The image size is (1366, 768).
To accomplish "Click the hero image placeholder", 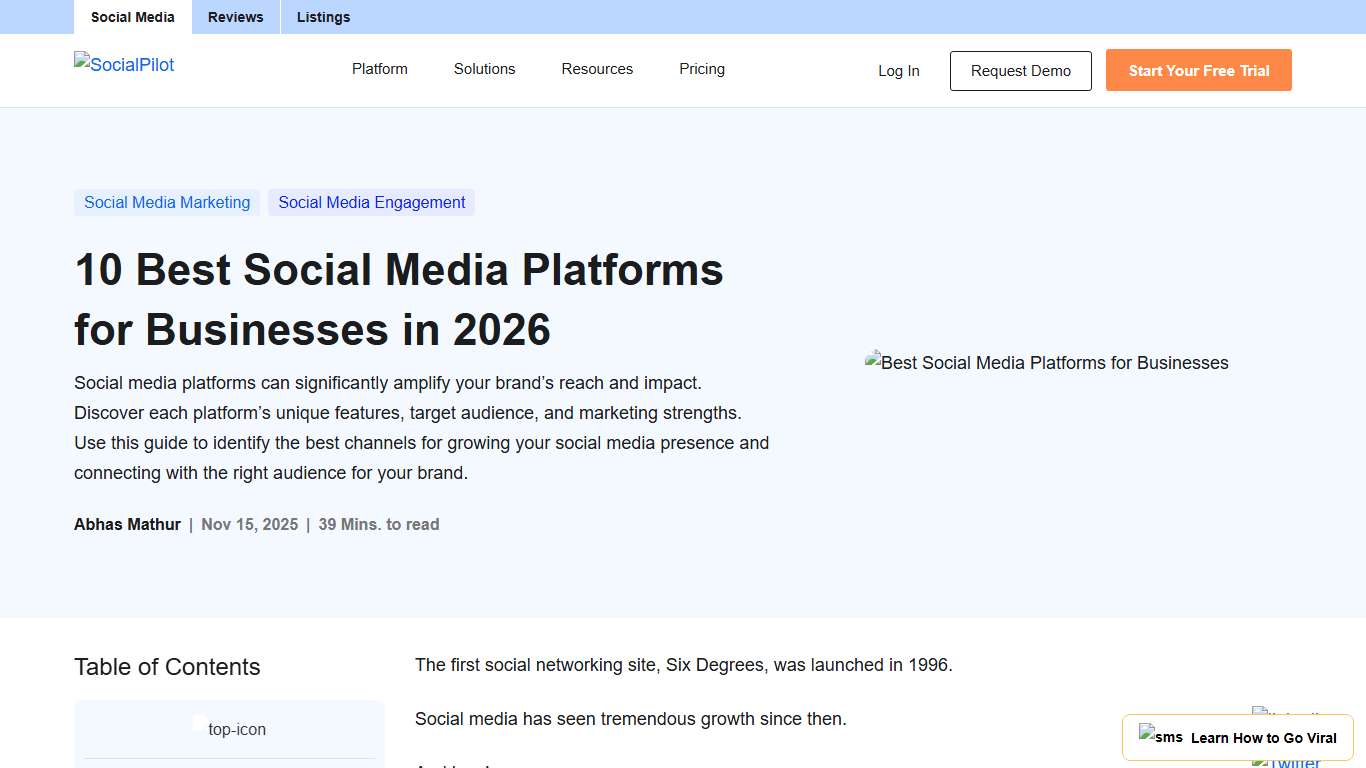I will [x=1046, y=363].
